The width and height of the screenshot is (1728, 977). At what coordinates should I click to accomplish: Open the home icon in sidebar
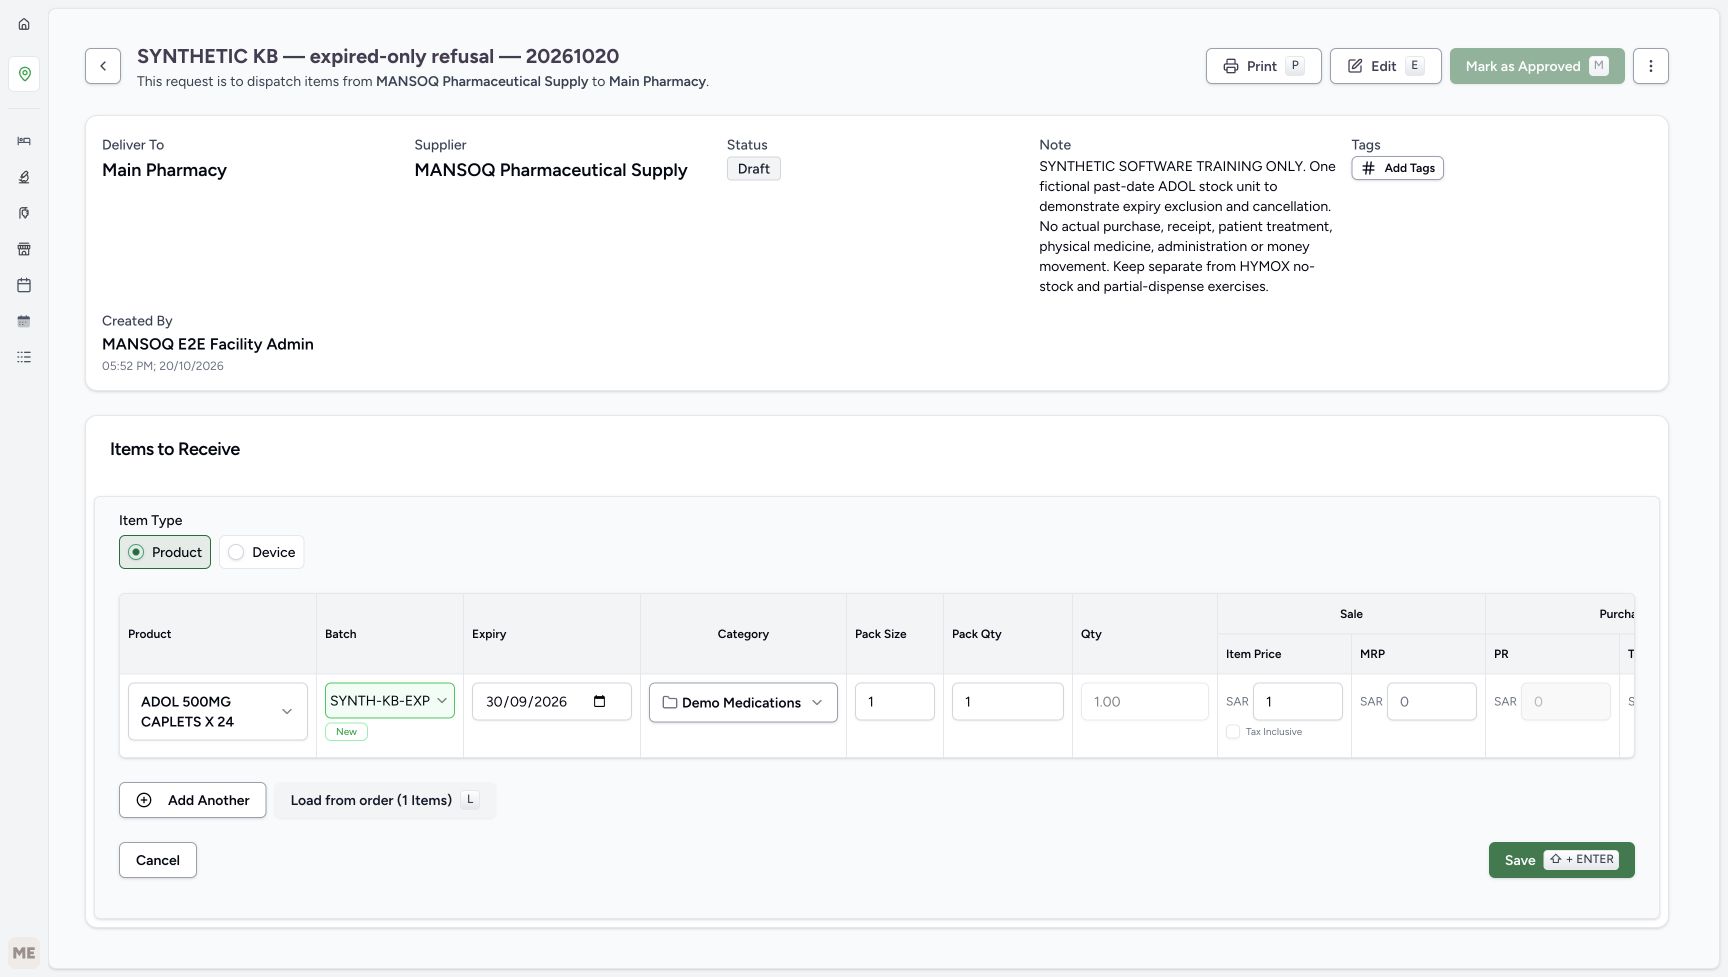coord(24,24)
